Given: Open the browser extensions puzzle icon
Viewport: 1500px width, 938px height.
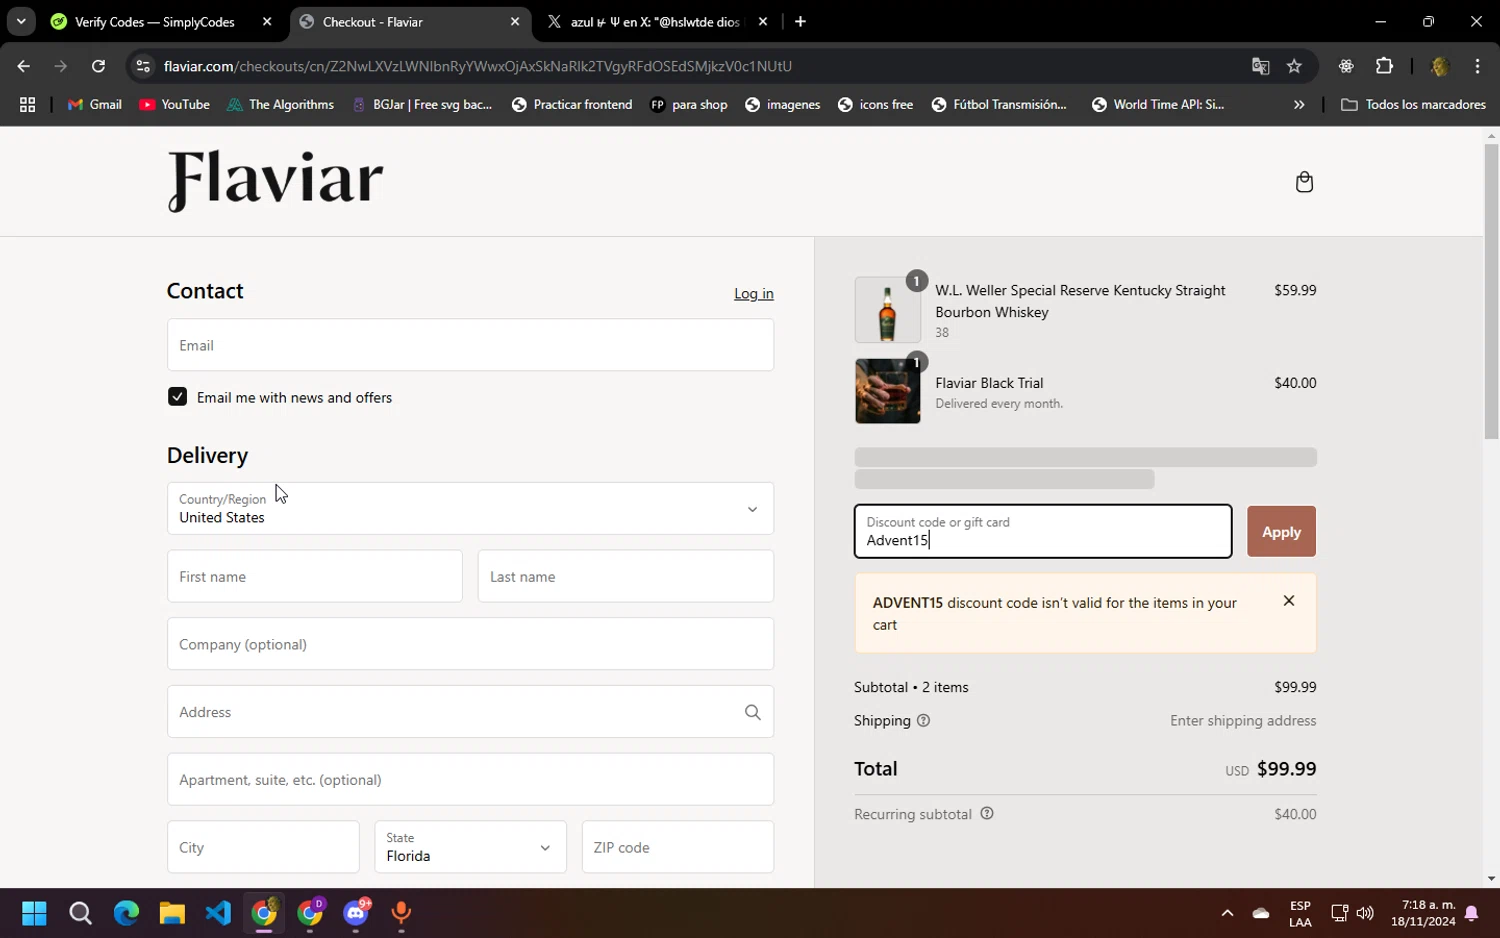Looking at the screenshot, I should (x=1384, y=66).
